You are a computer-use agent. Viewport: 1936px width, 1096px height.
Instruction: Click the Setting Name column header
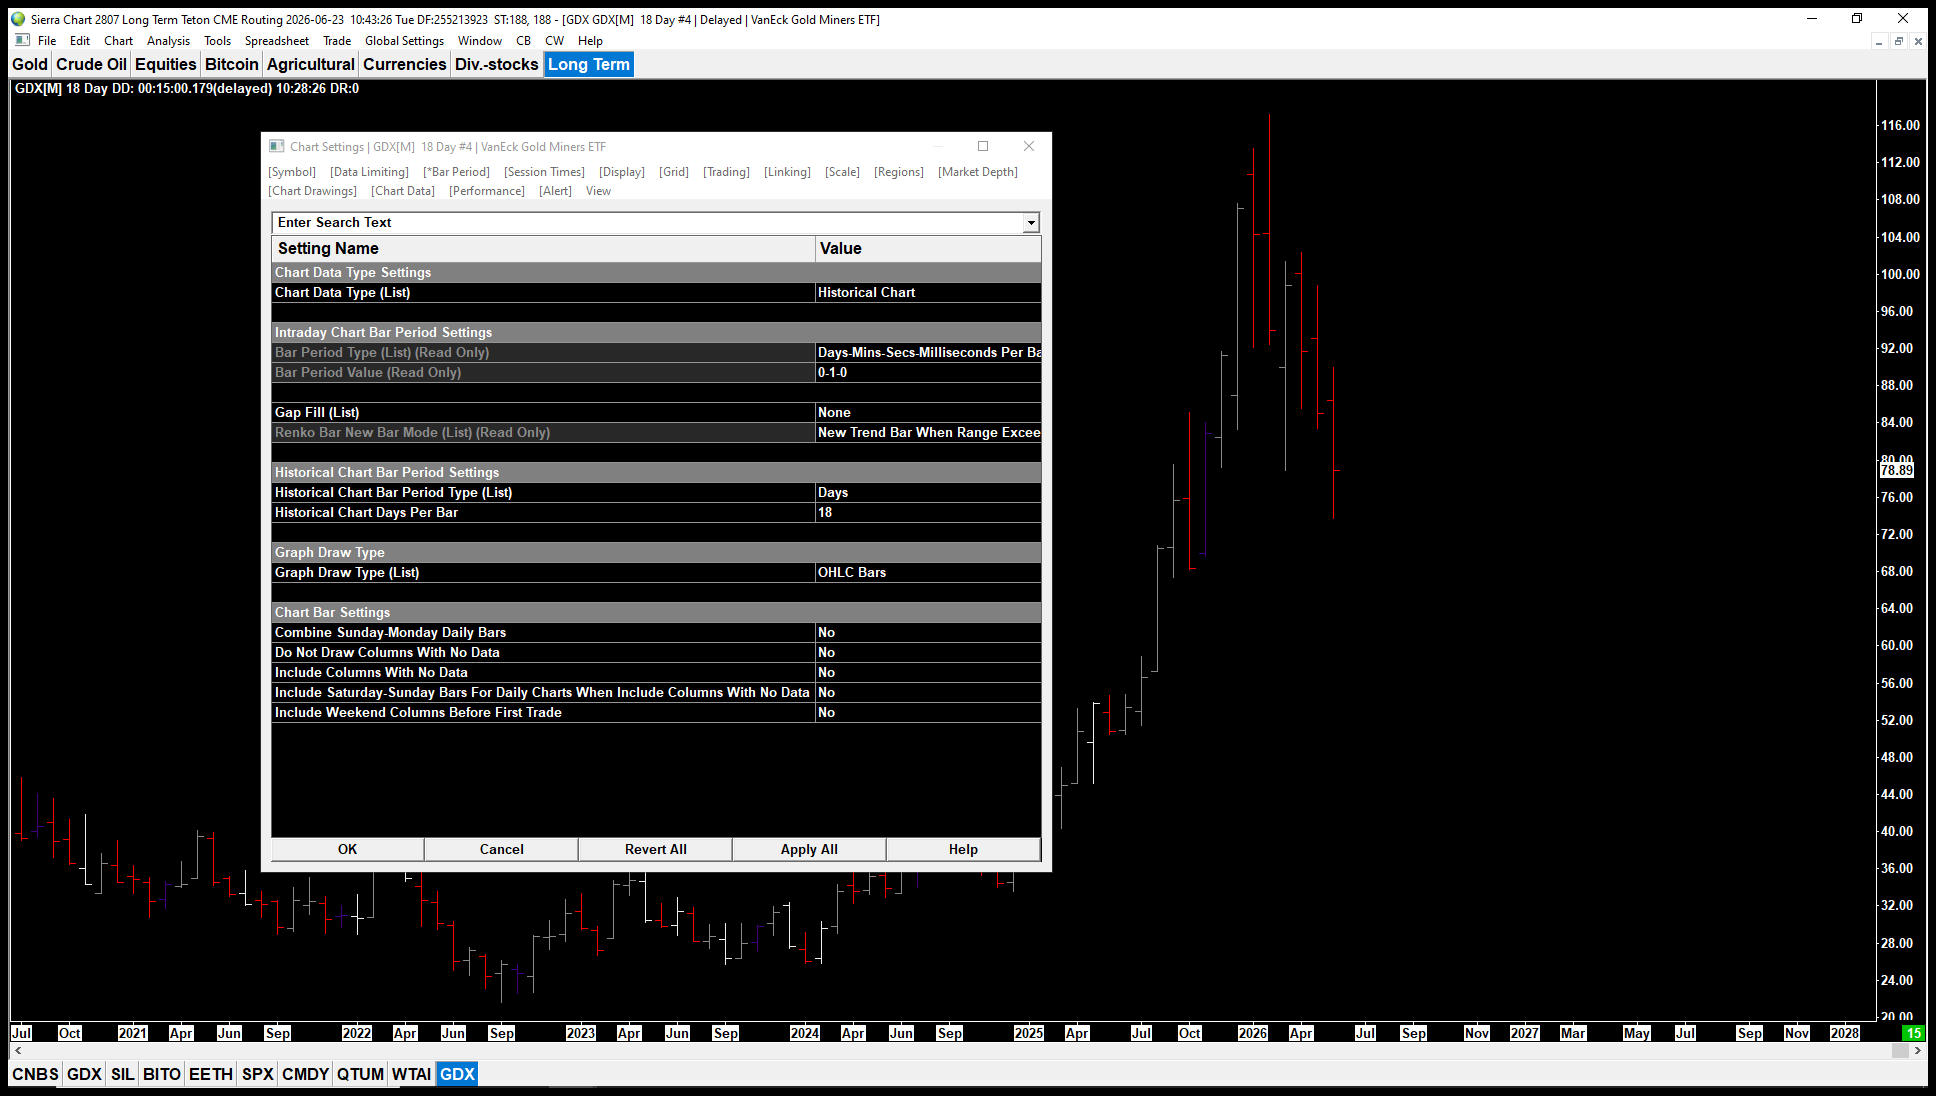point(543,249)
